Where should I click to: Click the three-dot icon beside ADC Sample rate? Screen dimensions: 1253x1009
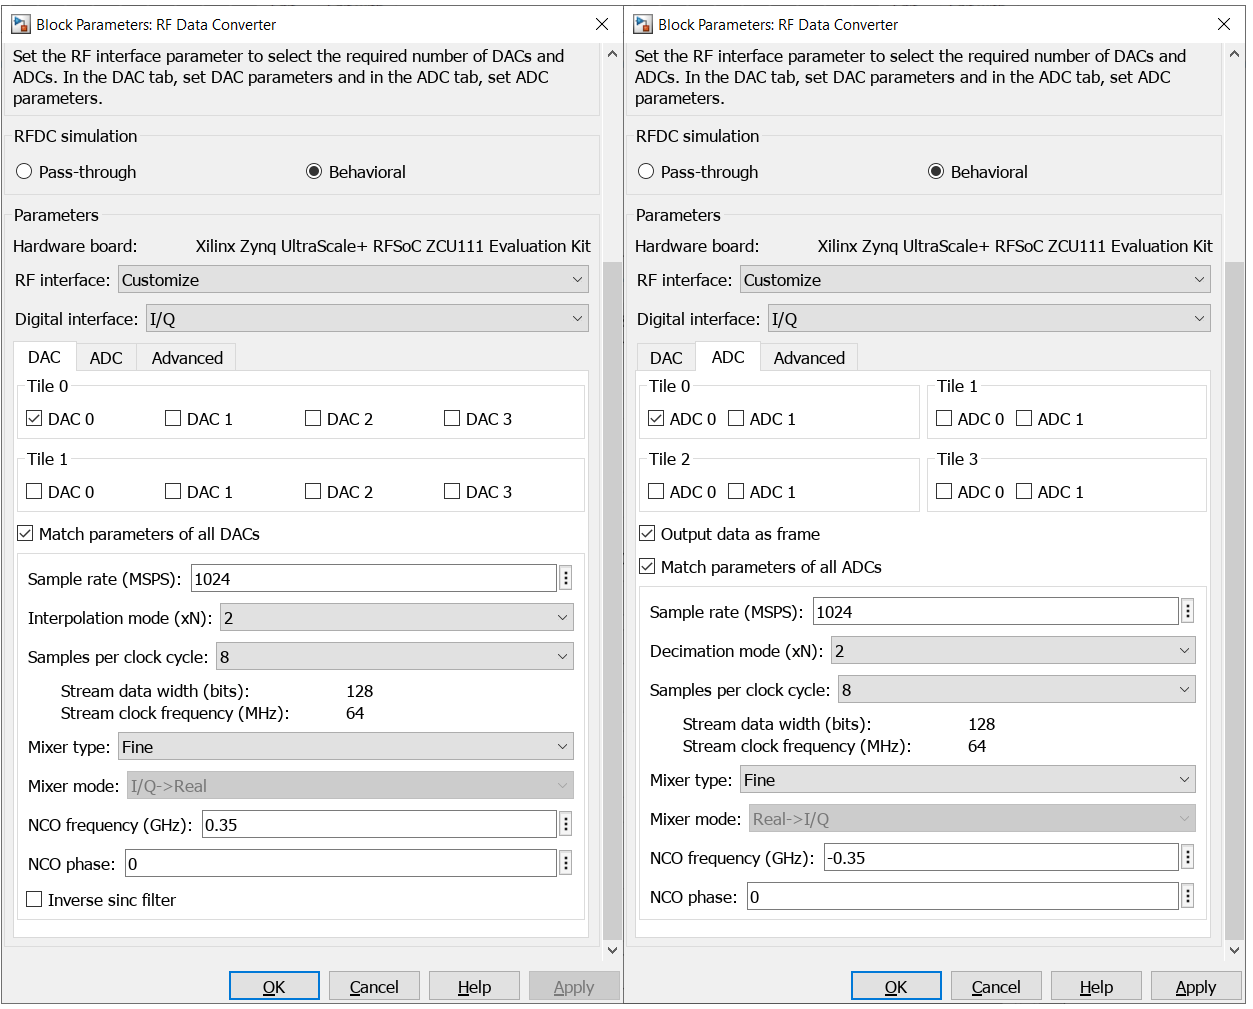tap(1187, 611)
